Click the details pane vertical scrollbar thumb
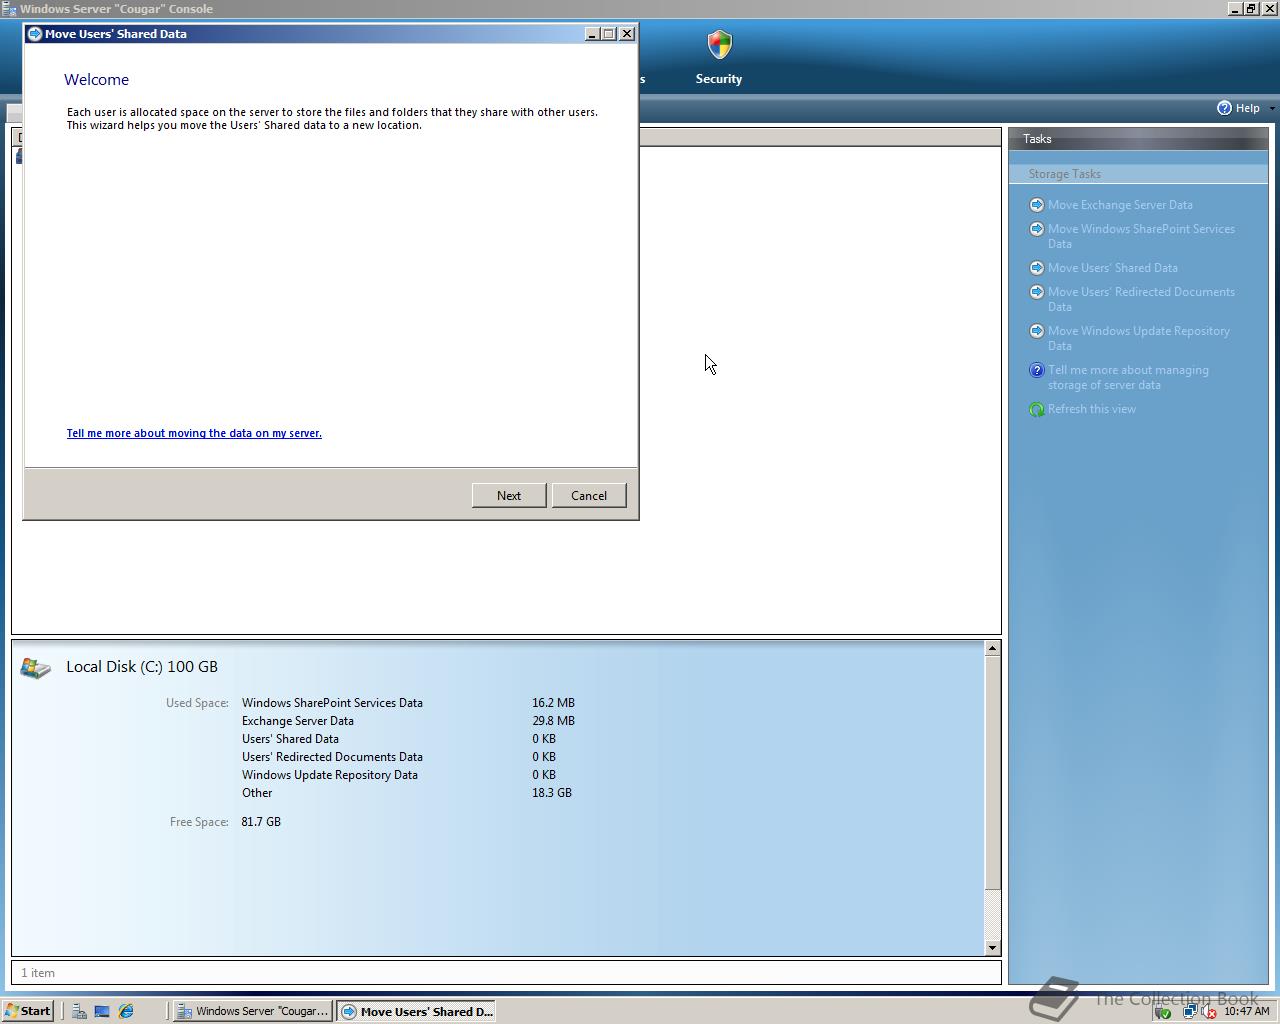This screenshot has height=1024, width=1280. click(x=992, y=773)
